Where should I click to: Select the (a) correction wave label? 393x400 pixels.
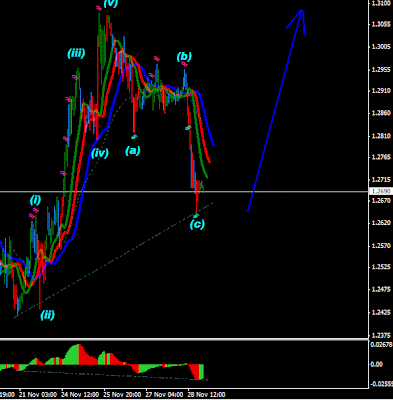point(133,151)
